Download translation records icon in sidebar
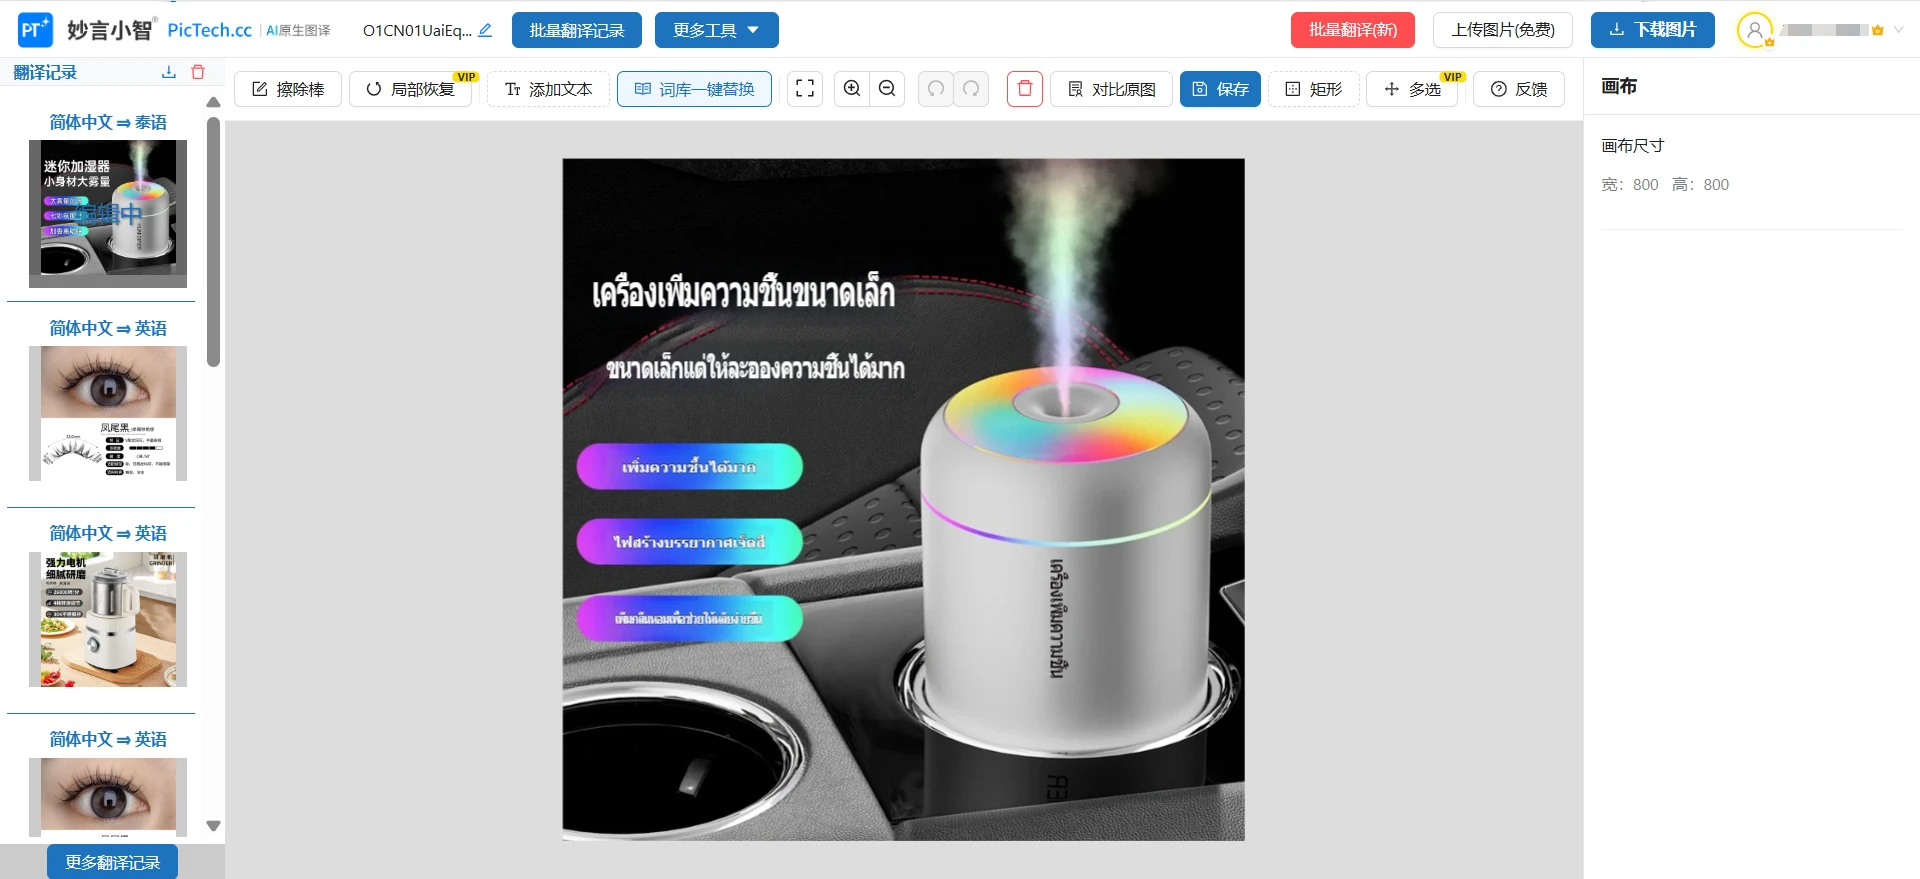The image size is (1920, 879). pyautogui.click(x=169, y=72)
